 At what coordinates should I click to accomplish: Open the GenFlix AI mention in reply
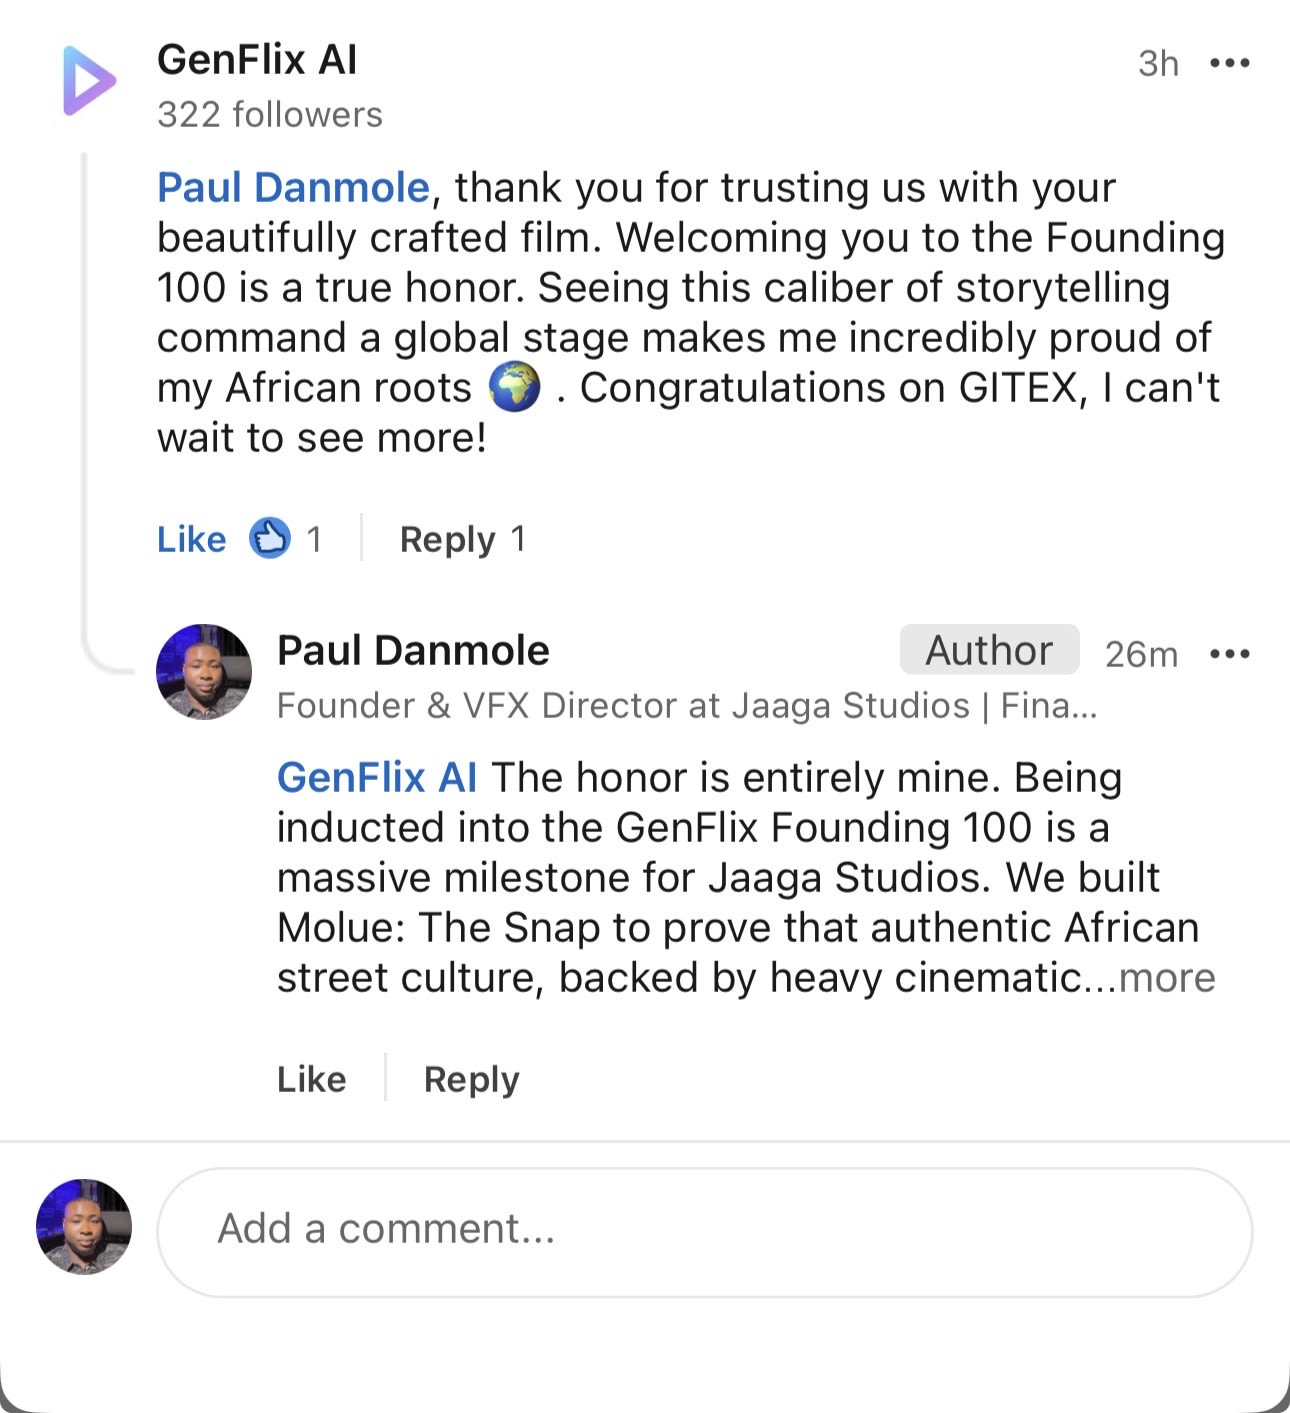click(377, 777)
